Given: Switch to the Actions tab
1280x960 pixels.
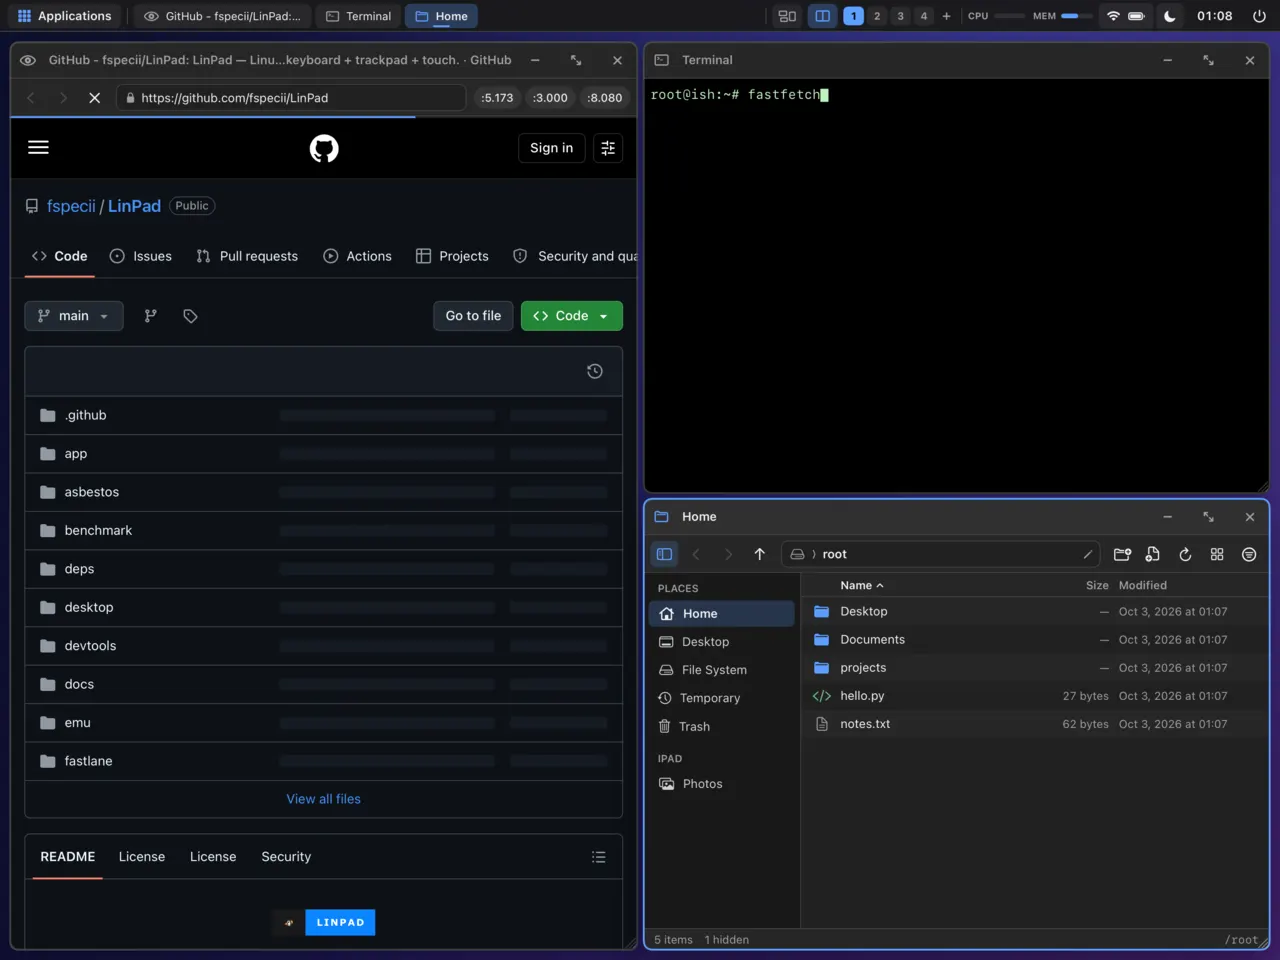Looking at the screenshot, I should click(357, 256).
